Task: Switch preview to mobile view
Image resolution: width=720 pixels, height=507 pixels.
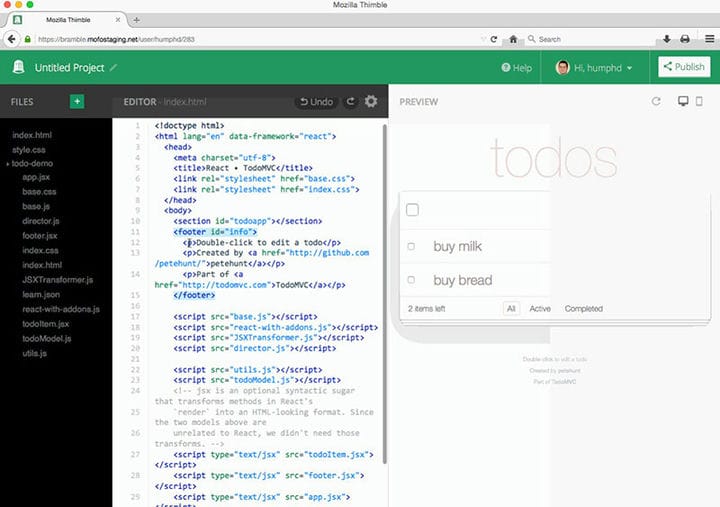Action: click(699, 101)
